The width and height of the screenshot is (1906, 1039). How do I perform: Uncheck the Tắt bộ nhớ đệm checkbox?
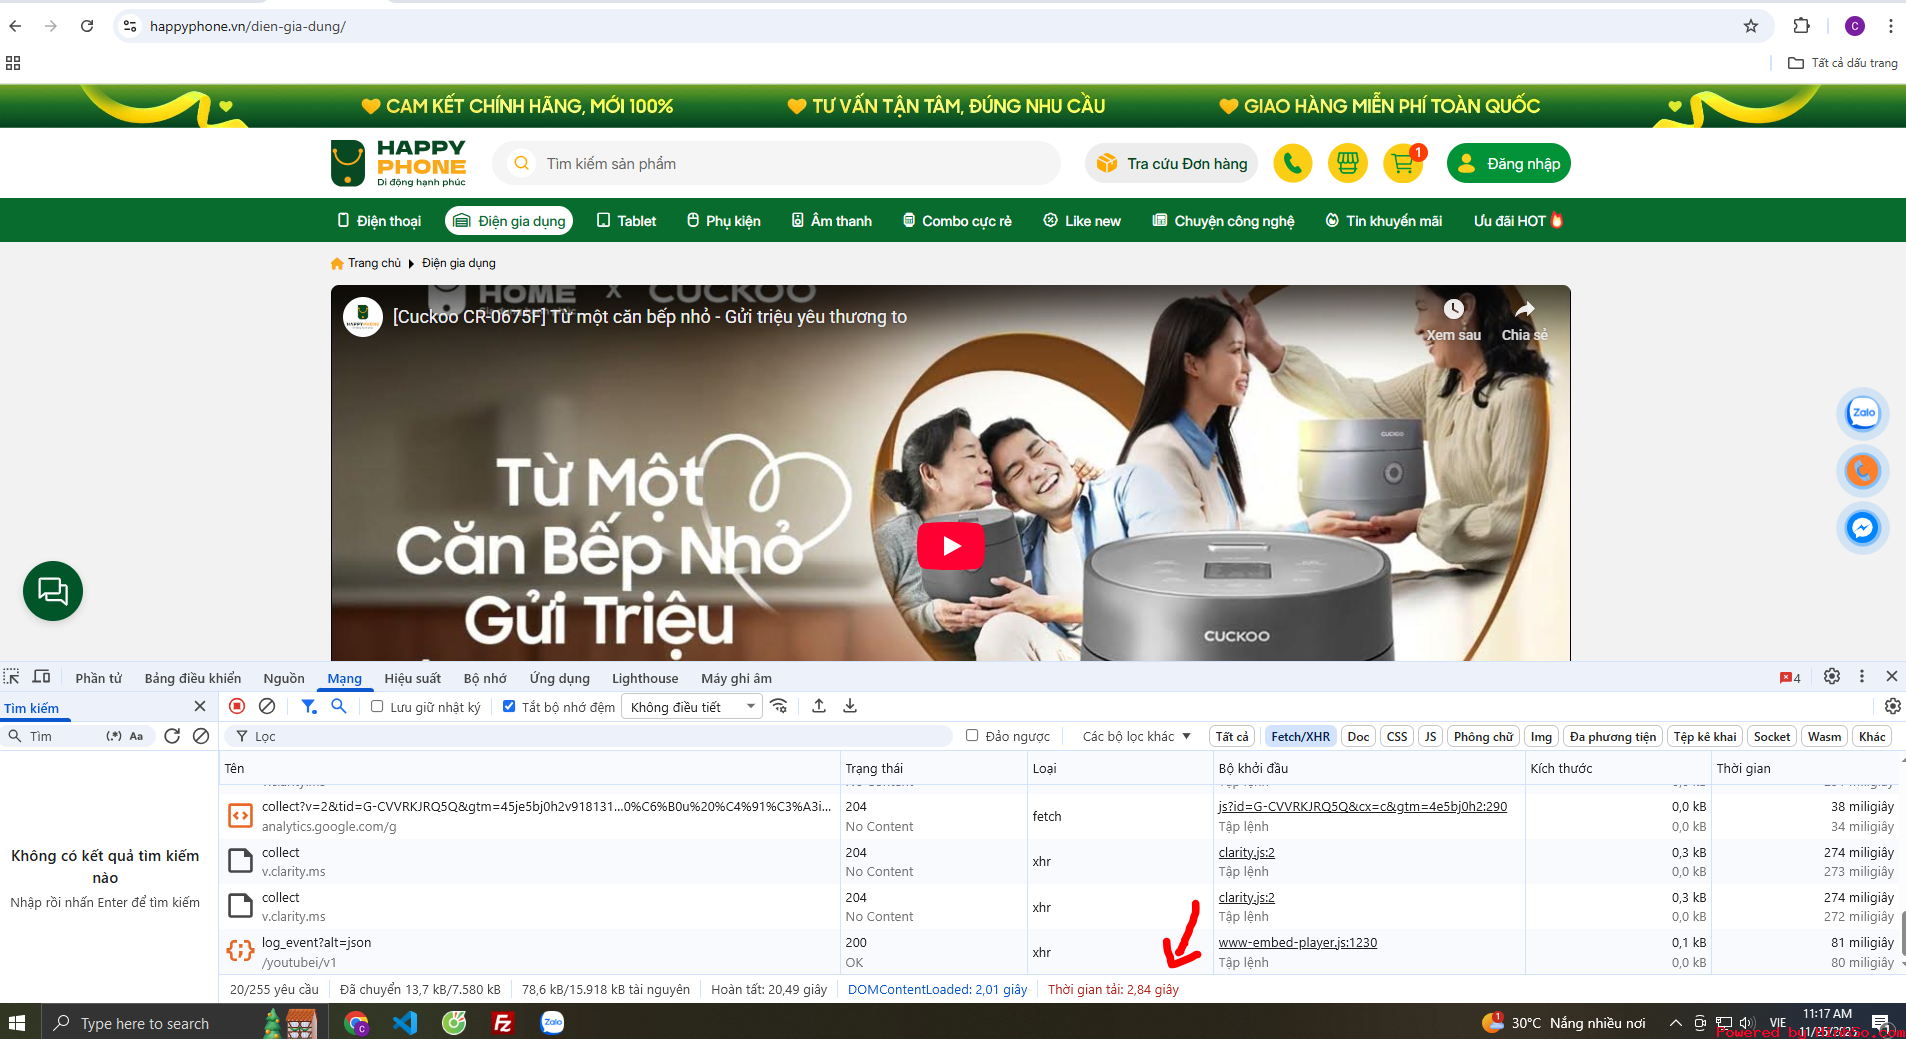click(x=509, y=706)
